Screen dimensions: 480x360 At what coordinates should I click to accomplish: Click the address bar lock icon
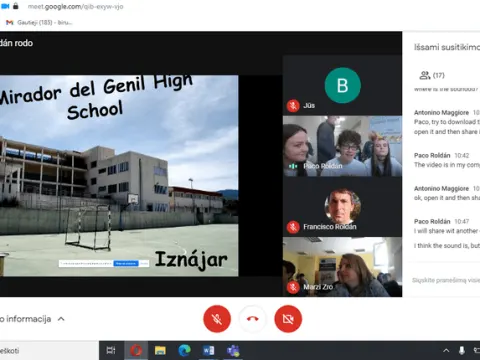[16, 6]
